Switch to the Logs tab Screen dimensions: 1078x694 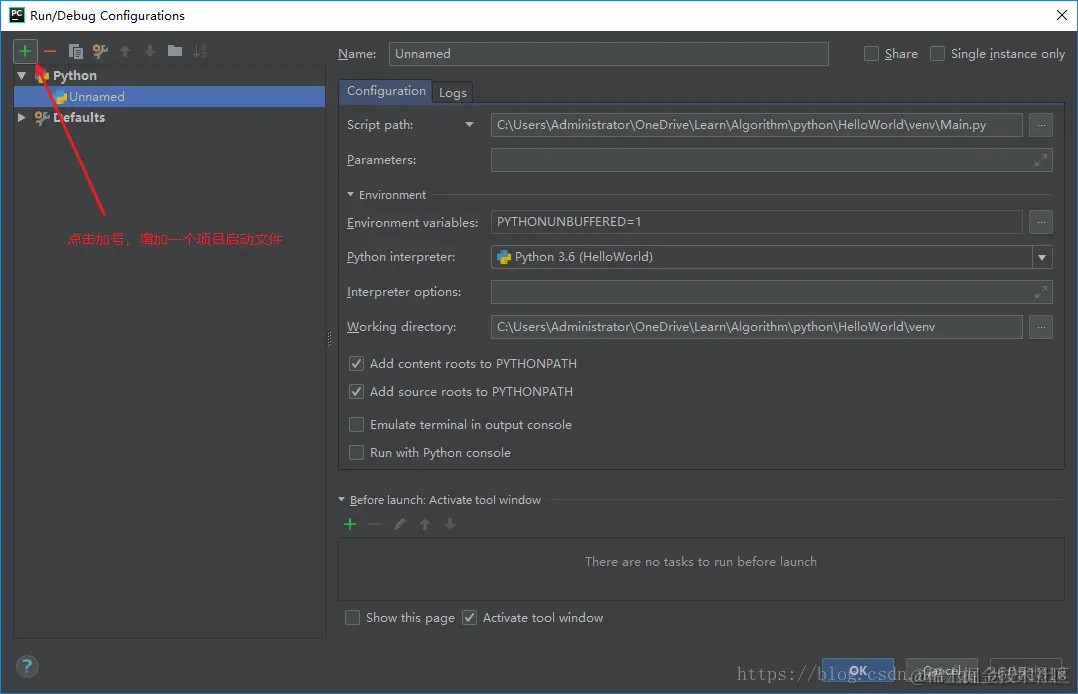[452, 93]
